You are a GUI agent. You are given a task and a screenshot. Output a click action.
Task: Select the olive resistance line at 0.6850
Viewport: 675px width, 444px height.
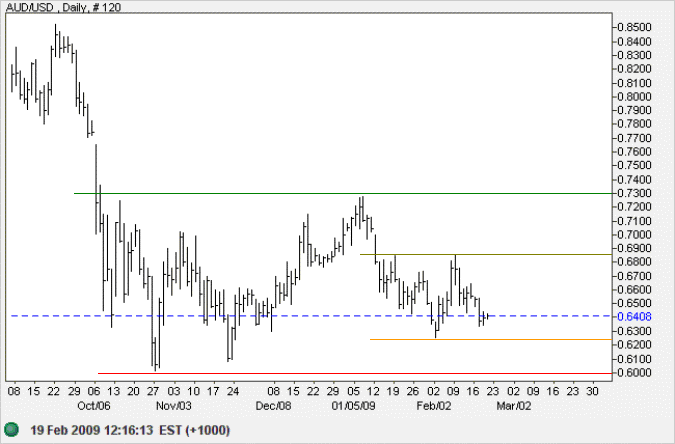(x=486, y=255)
